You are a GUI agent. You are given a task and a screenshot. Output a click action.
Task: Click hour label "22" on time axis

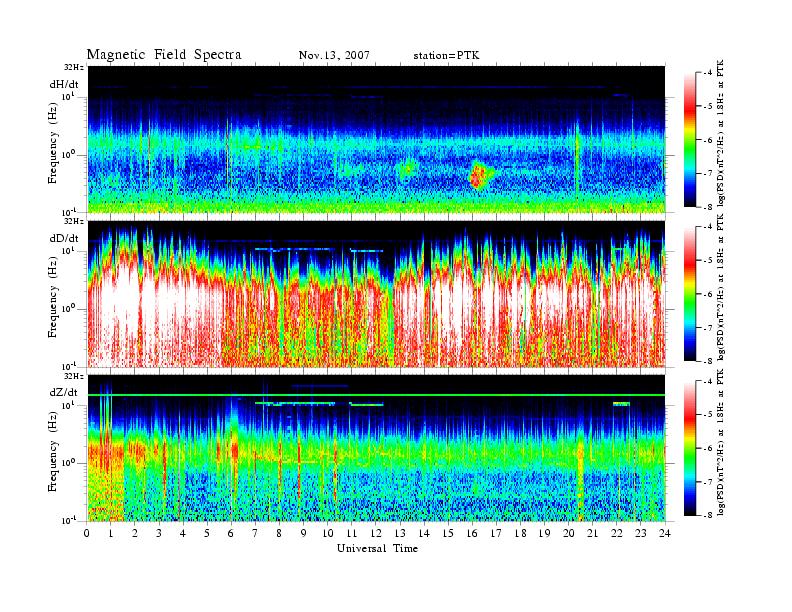tap(617, 533)
